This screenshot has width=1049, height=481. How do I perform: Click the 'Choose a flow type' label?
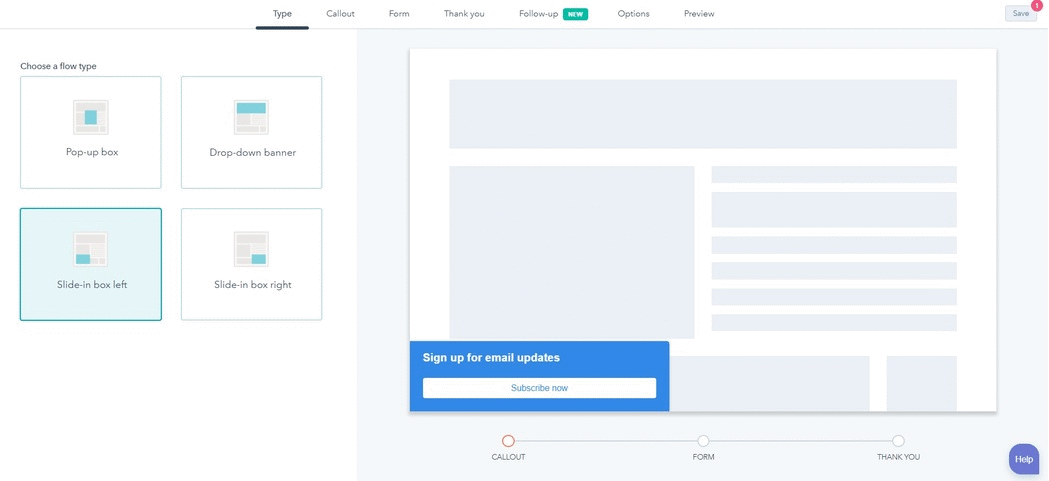tap(58, 66)
